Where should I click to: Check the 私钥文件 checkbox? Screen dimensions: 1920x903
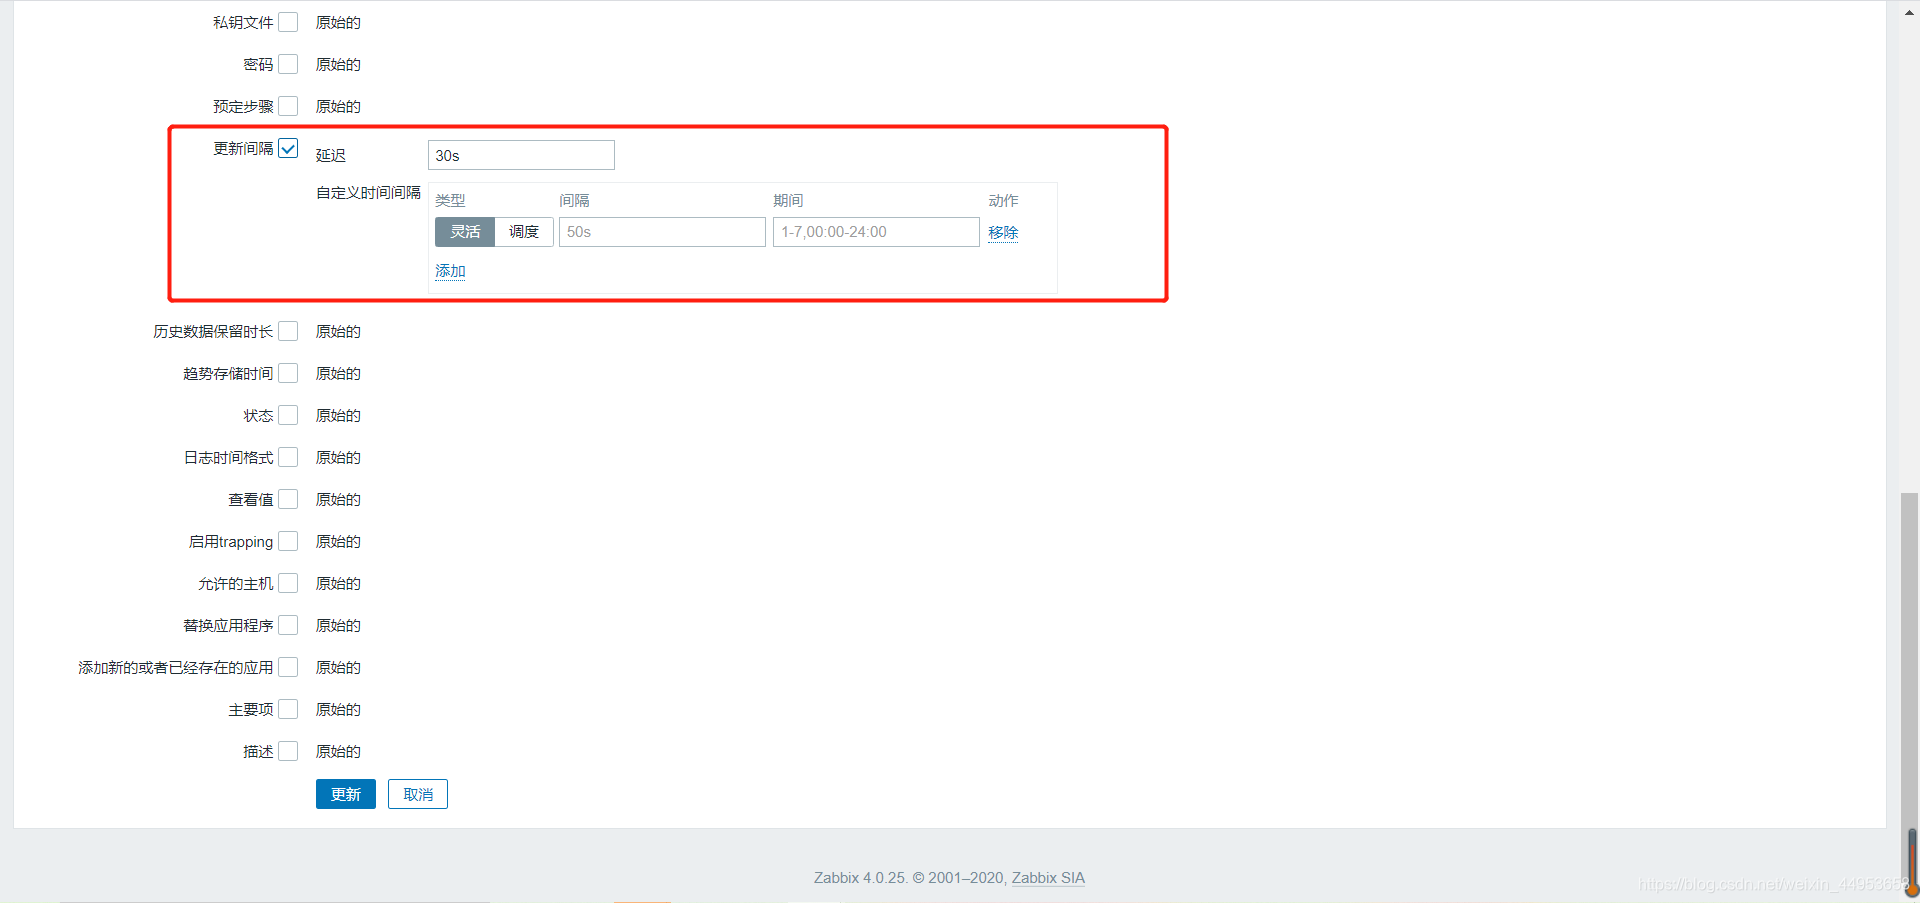[288, 22]
